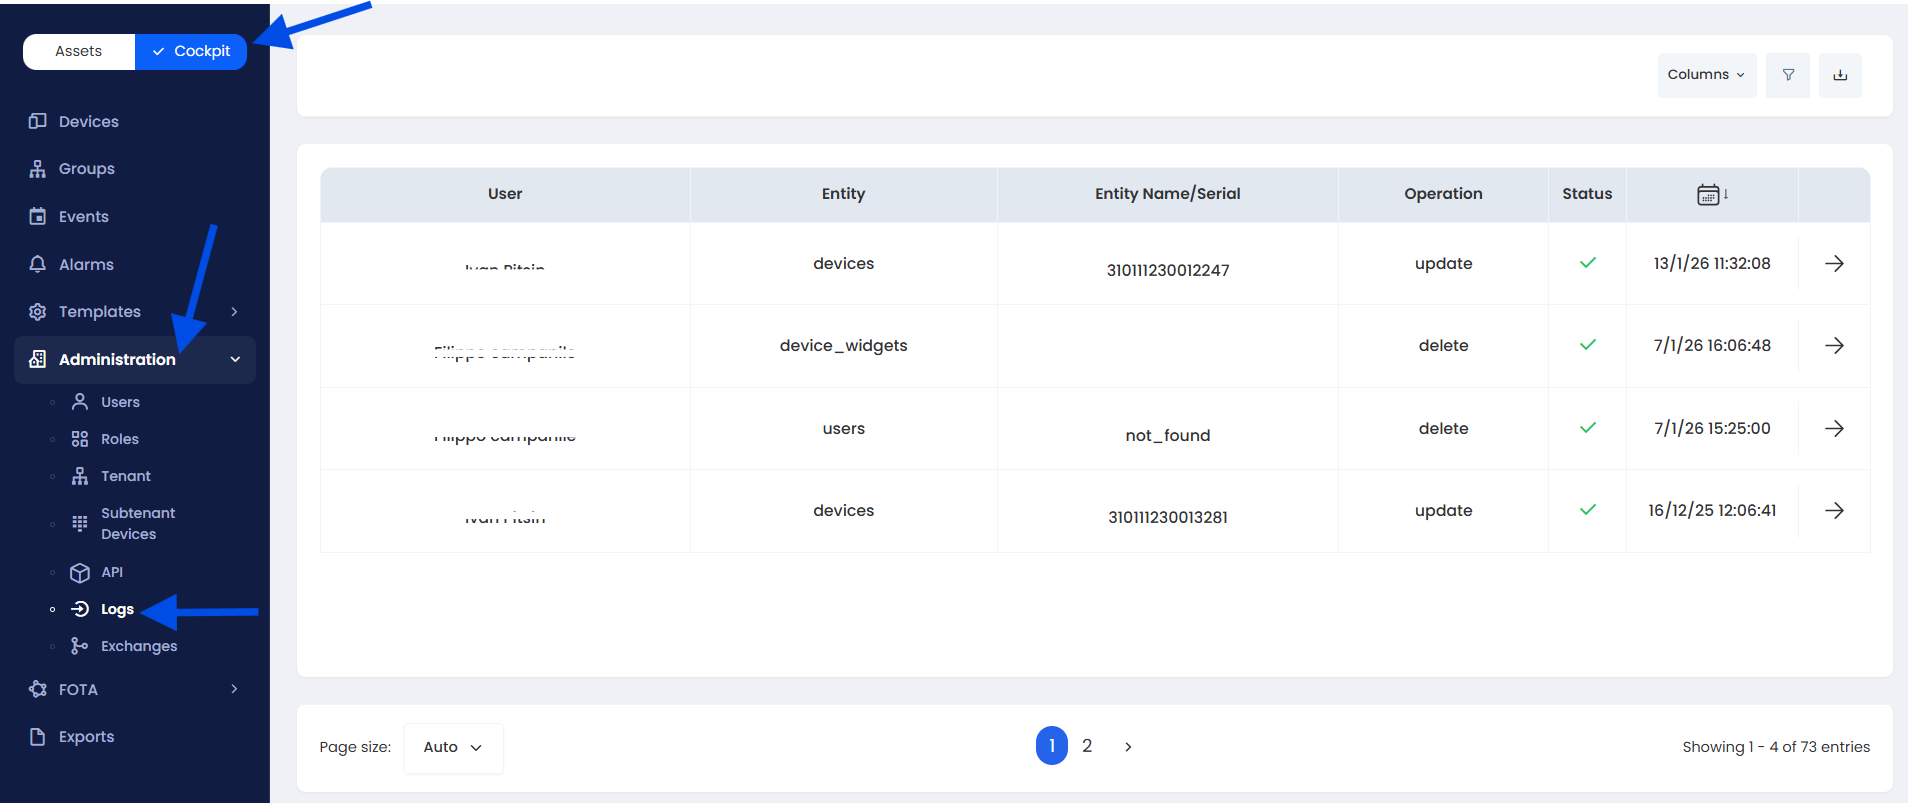Open details arrow for the 13/1/26 11:32:08 log
The height and width of the screenshot is (803, 1908).
[1834, 264]
